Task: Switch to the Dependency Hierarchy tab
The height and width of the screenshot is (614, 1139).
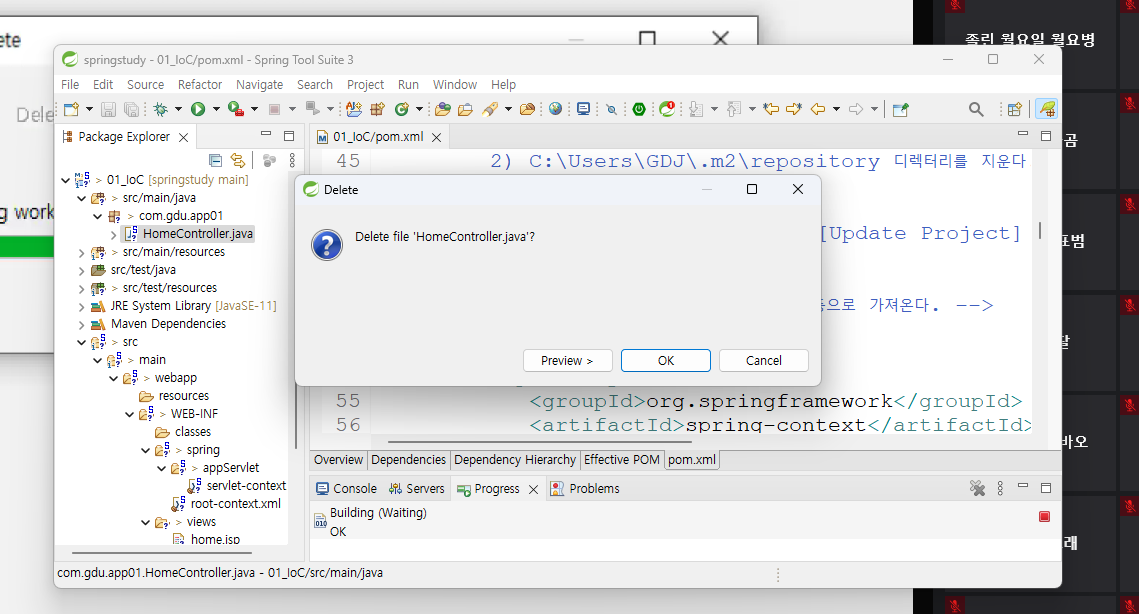Action: 515,460
